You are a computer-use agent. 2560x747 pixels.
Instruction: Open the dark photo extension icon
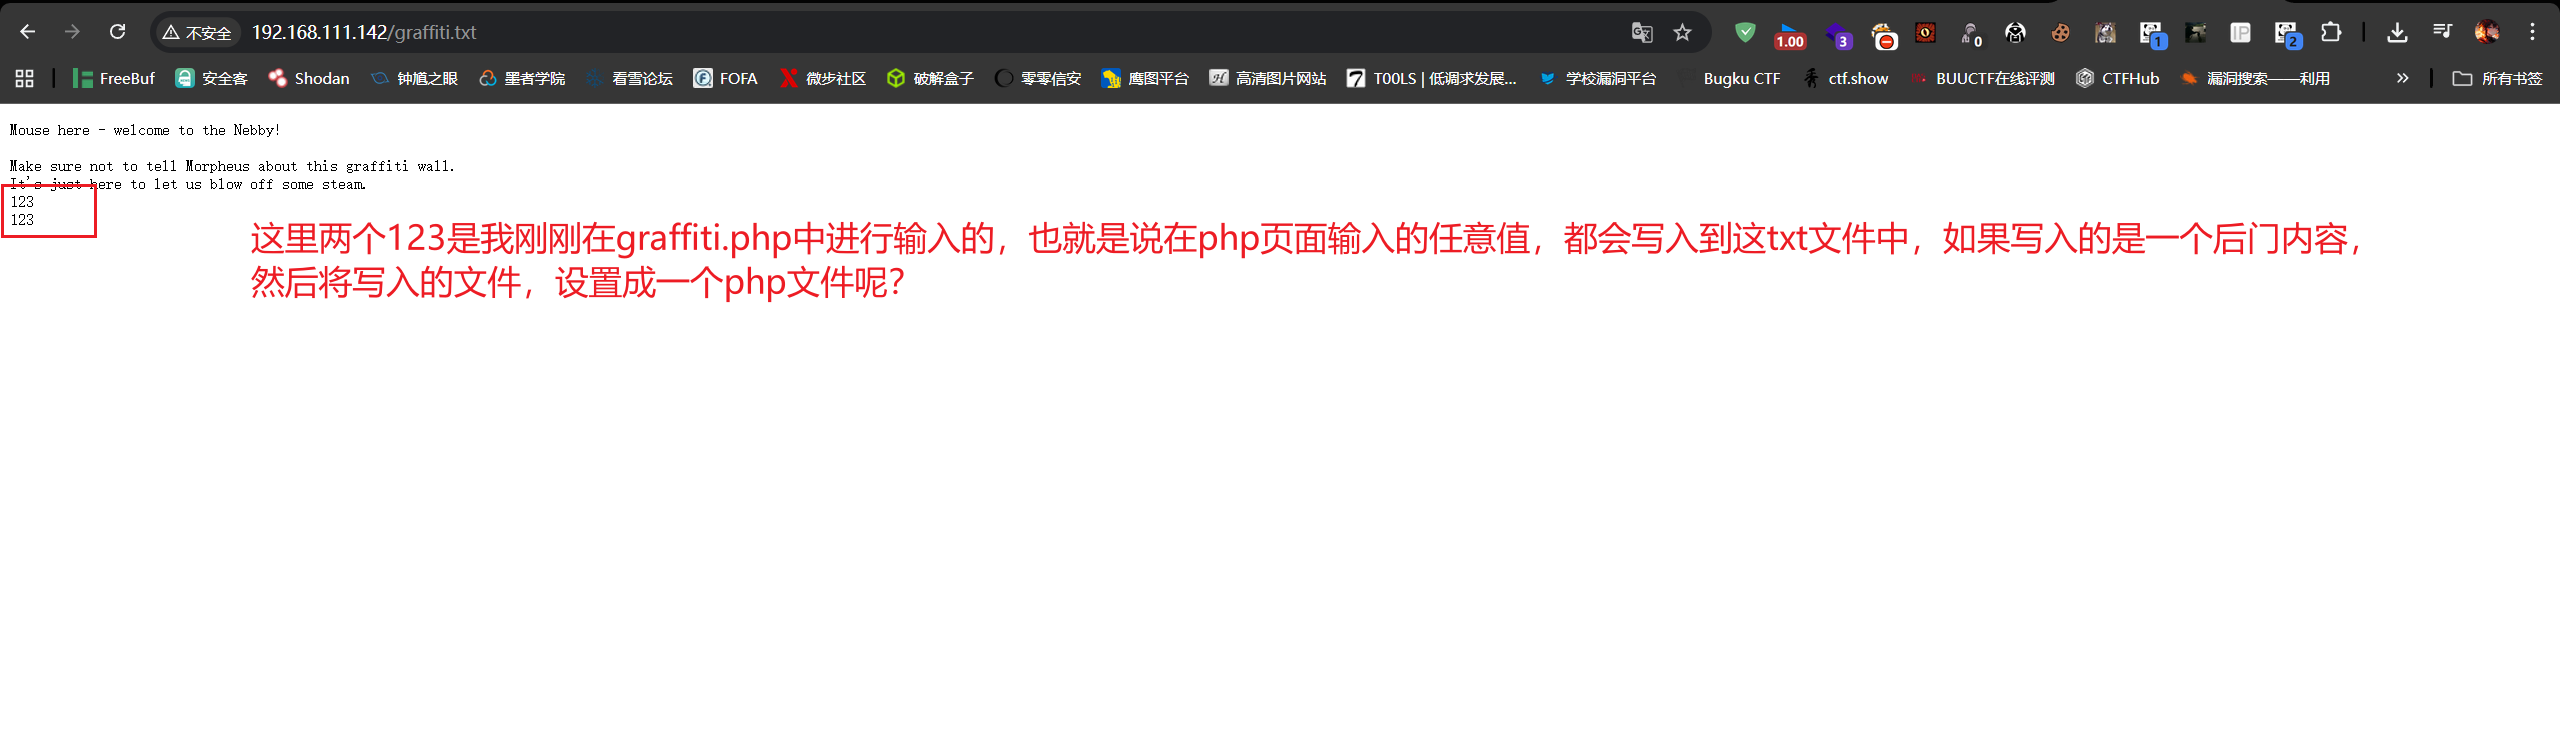click(2195, 33)
